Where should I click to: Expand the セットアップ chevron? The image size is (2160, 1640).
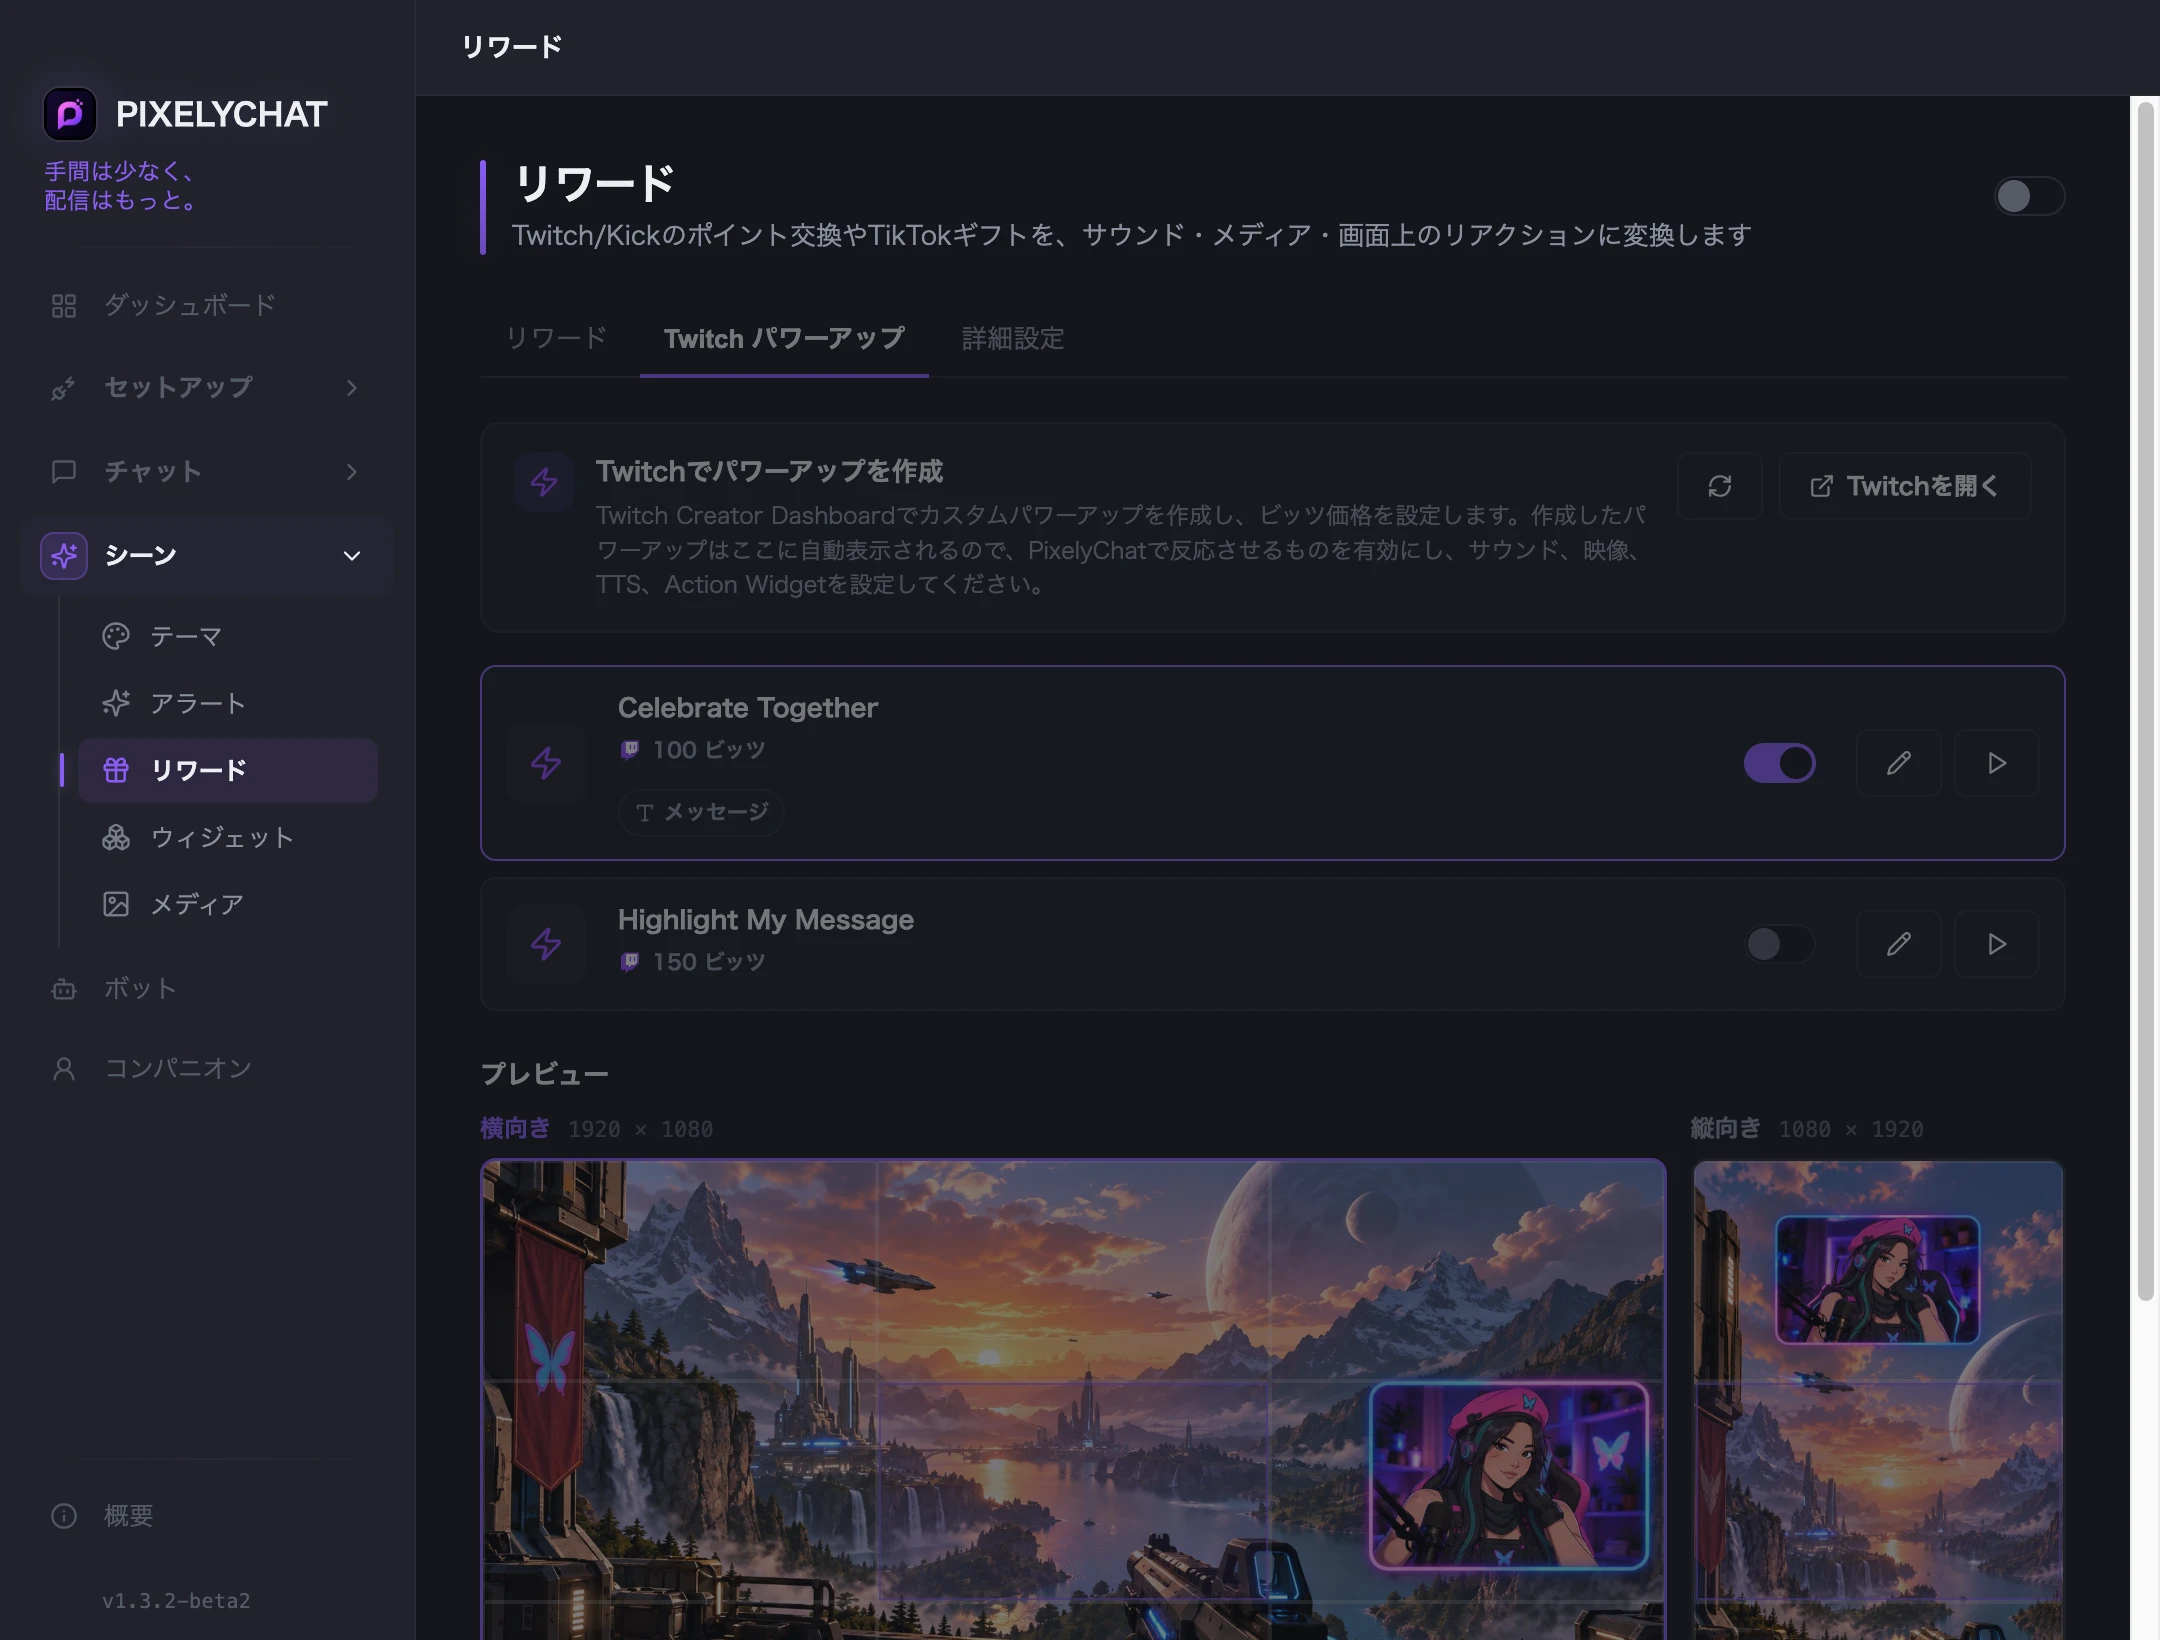[x=351, y=388]
